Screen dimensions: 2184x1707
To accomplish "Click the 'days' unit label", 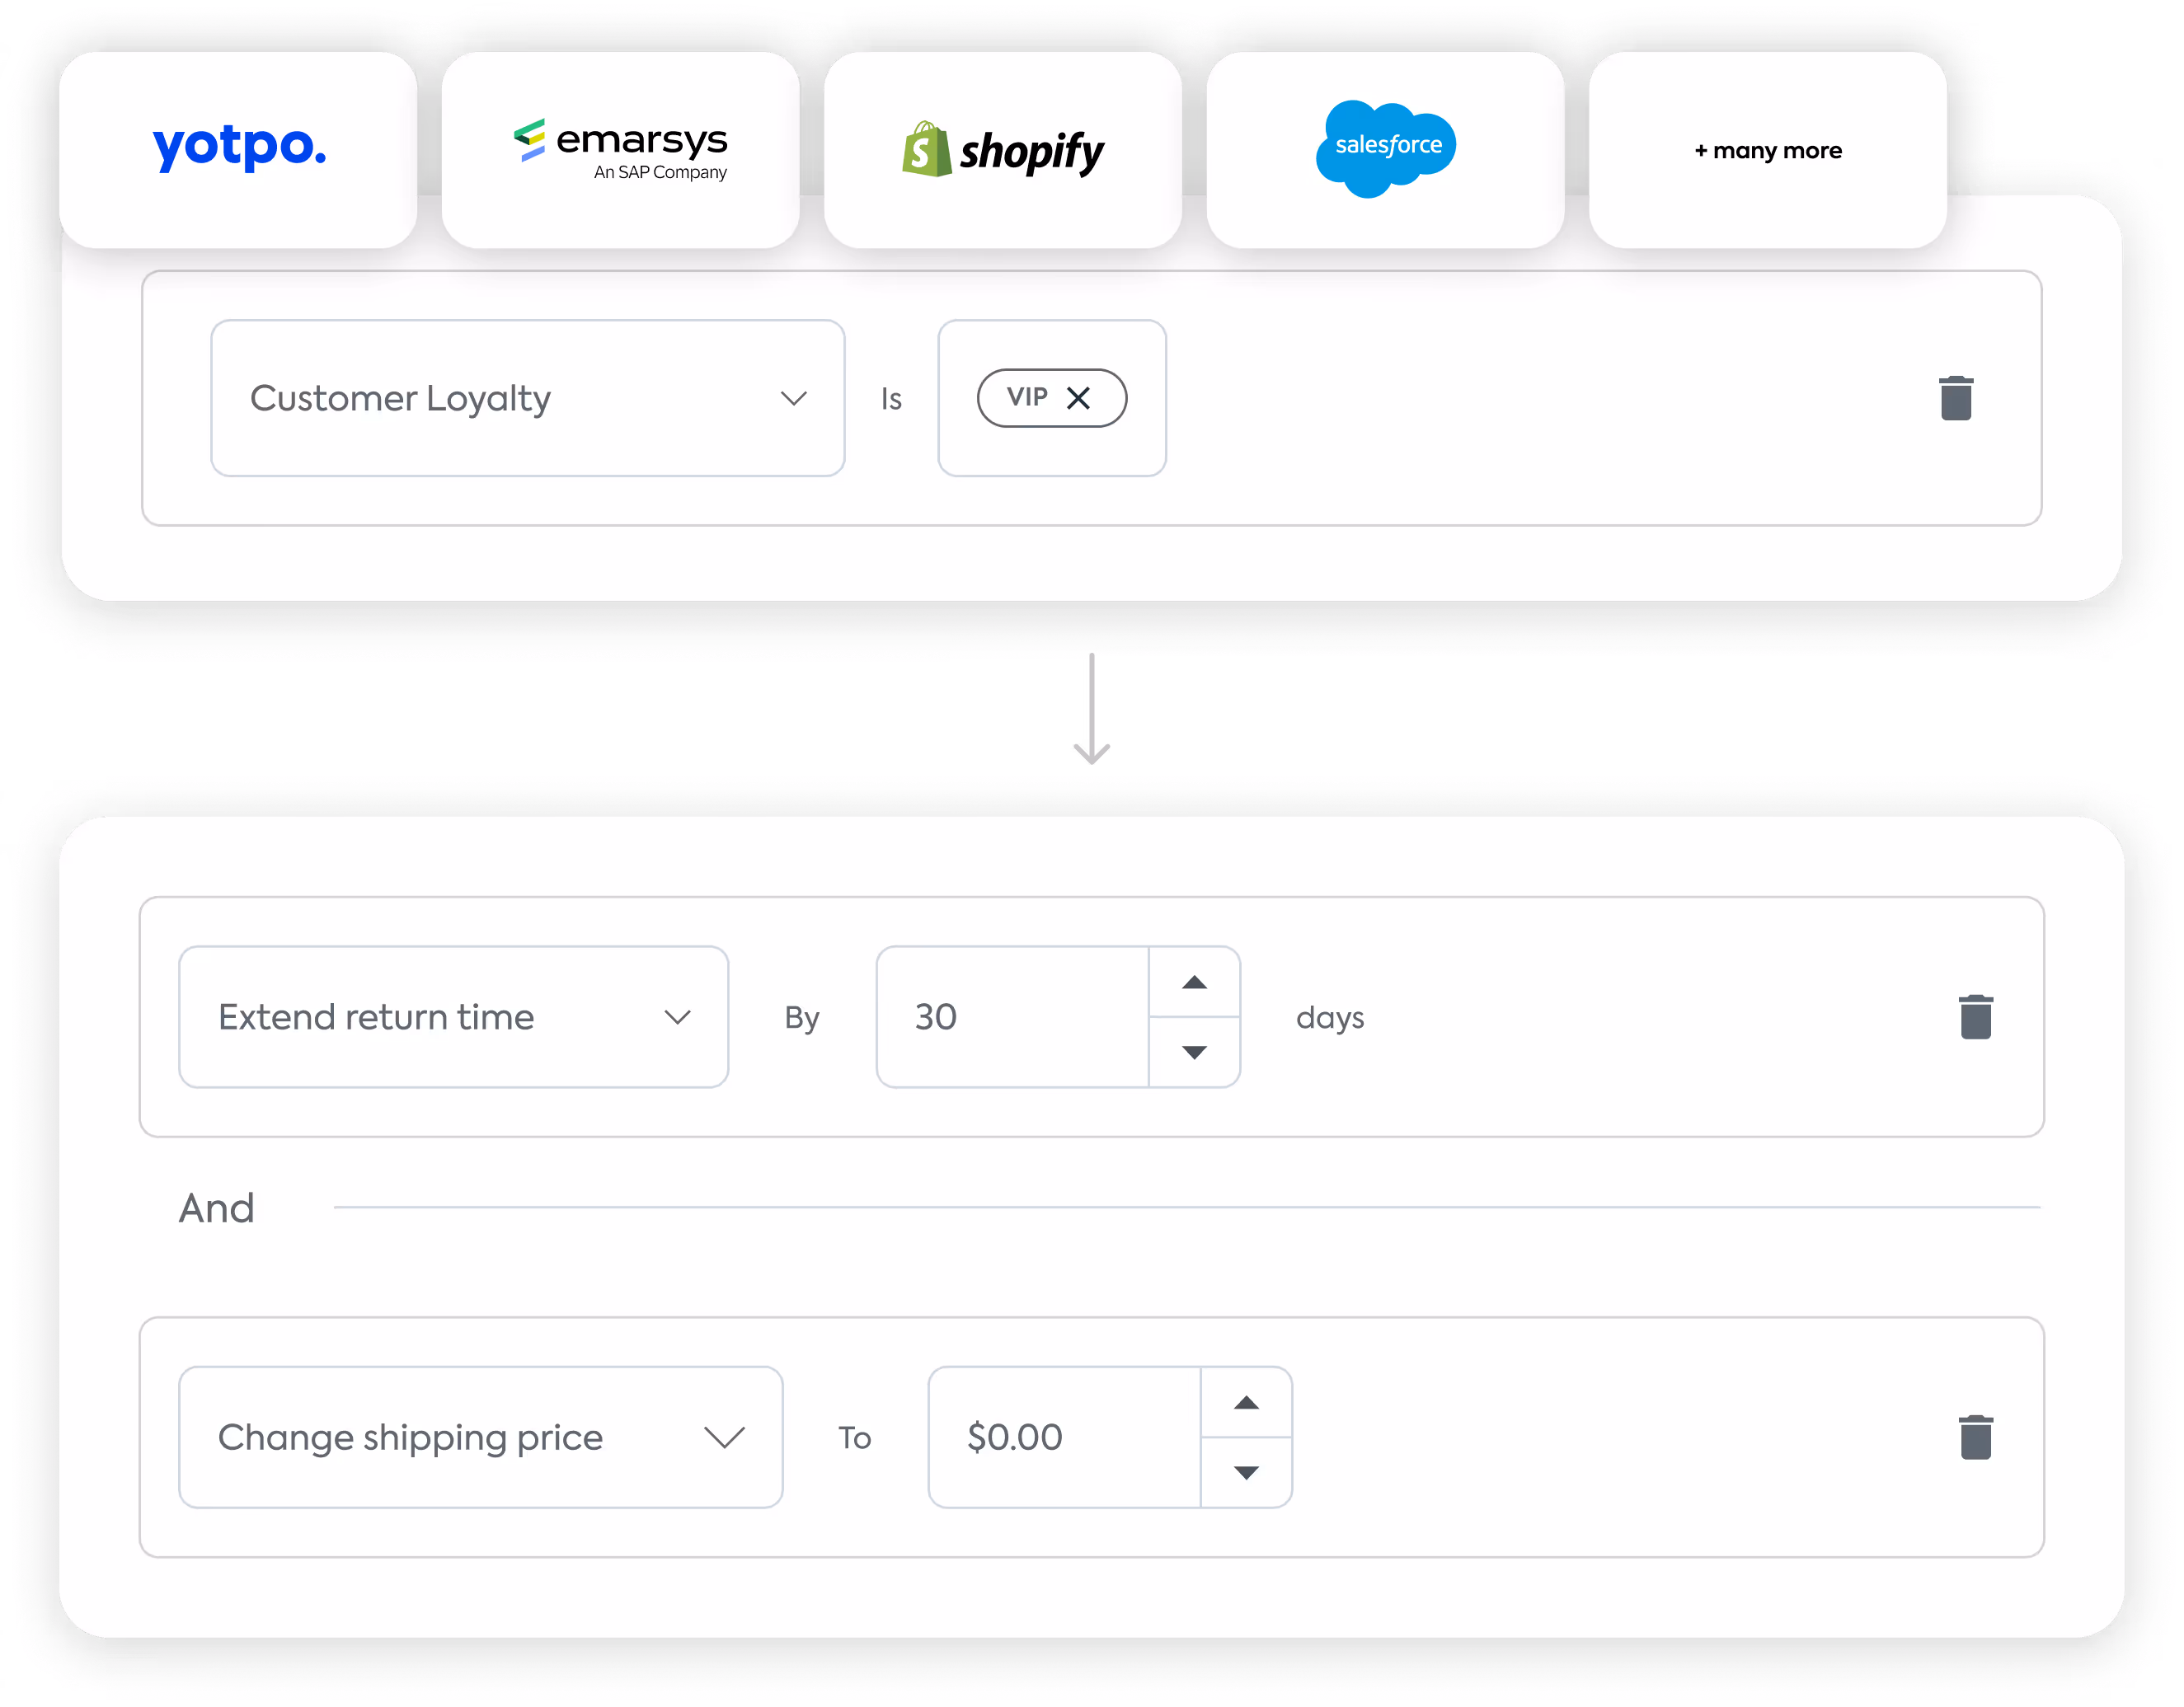I will (x=1330, y=1018).
